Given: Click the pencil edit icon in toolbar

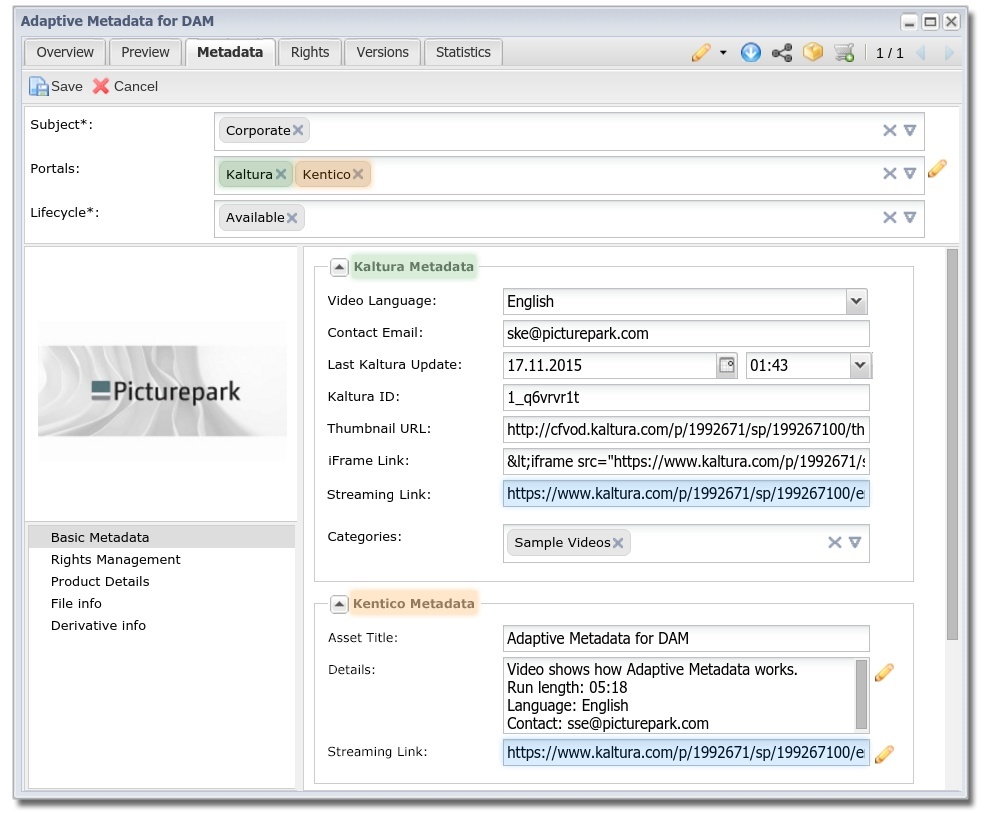Looking at the screenshot, I should click(x=701, y=53).
